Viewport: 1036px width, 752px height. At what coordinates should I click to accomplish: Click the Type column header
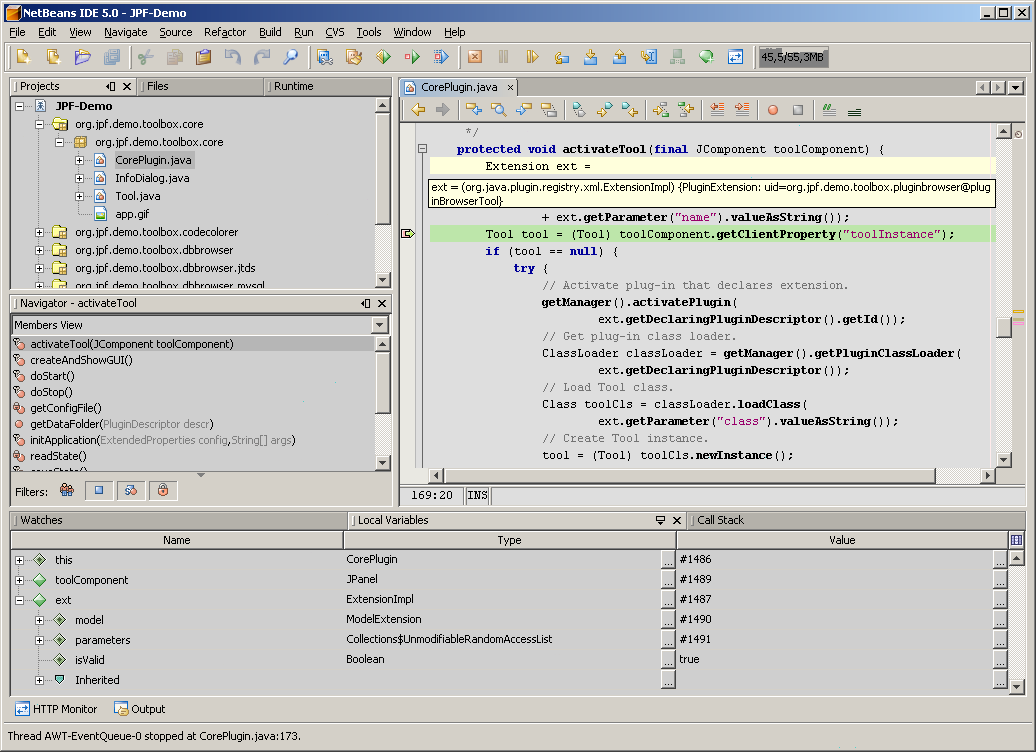(509, 540)
